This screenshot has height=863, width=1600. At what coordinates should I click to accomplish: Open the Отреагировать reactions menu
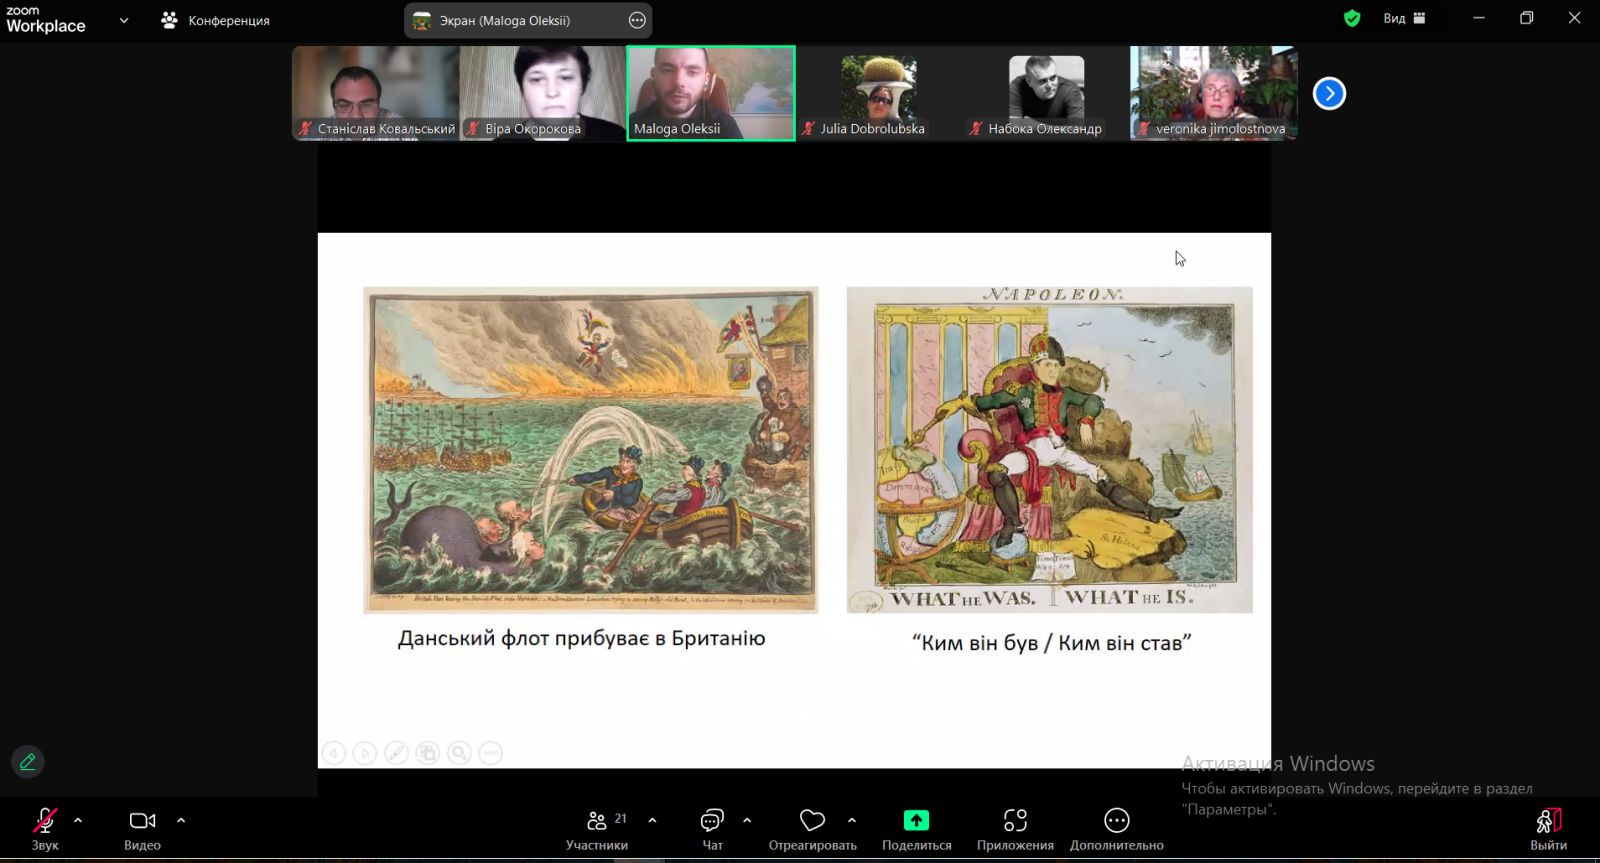(x=812, y=829)
